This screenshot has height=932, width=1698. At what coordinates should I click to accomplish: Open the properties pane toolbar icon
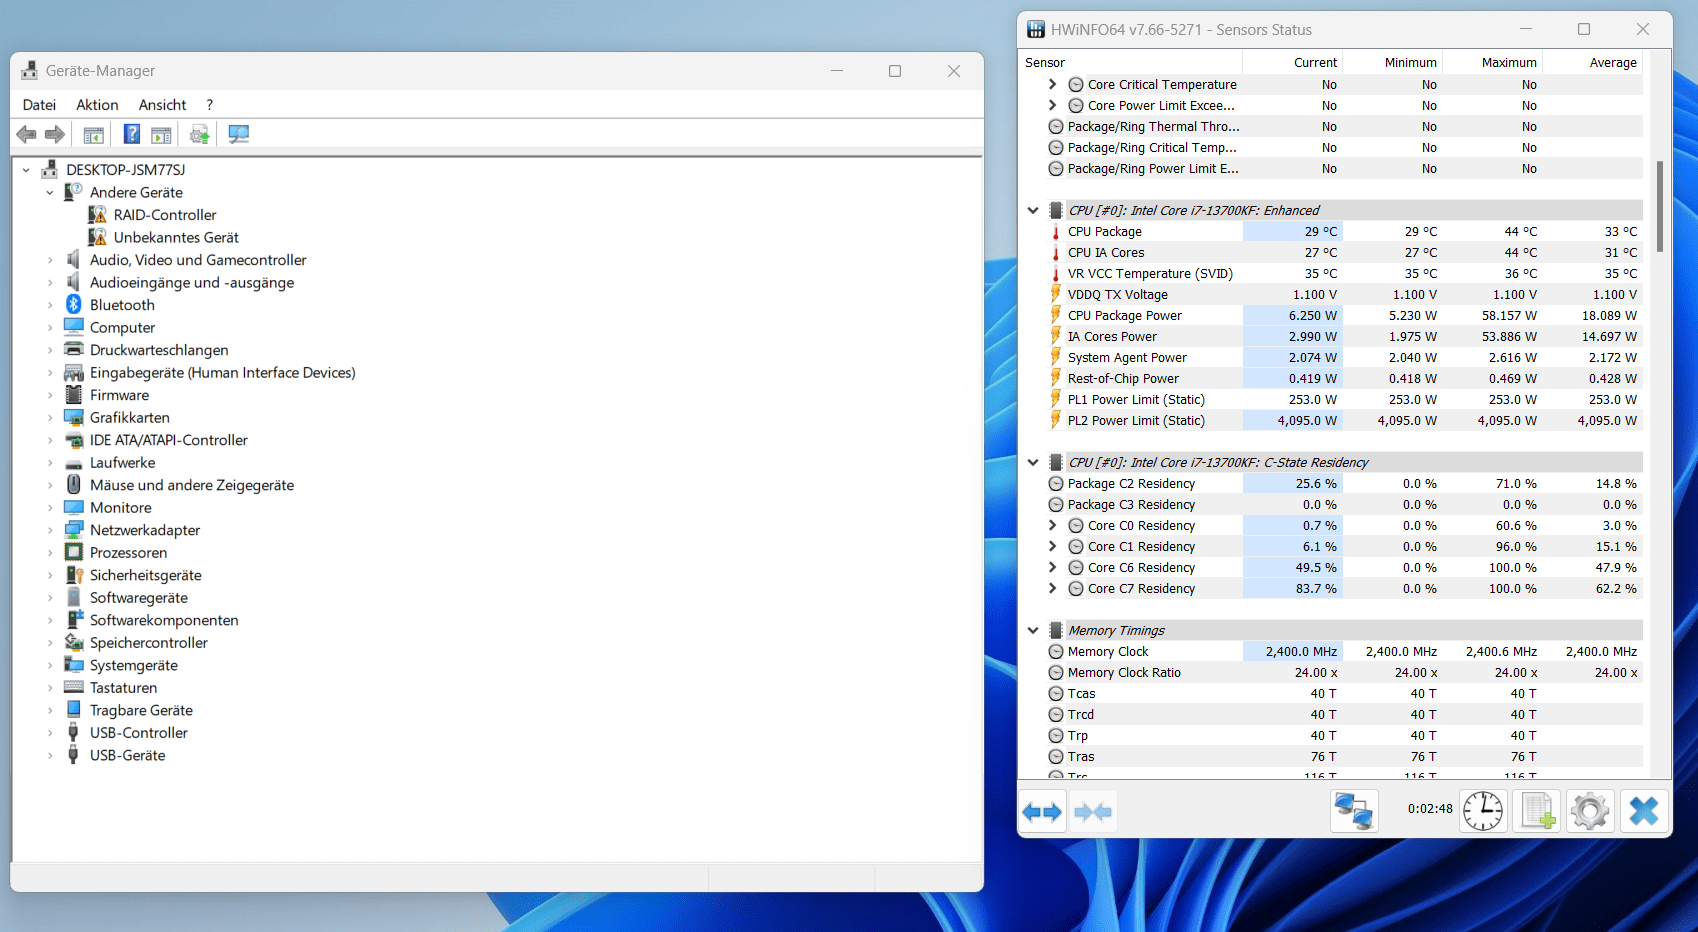tap(94, 134)
